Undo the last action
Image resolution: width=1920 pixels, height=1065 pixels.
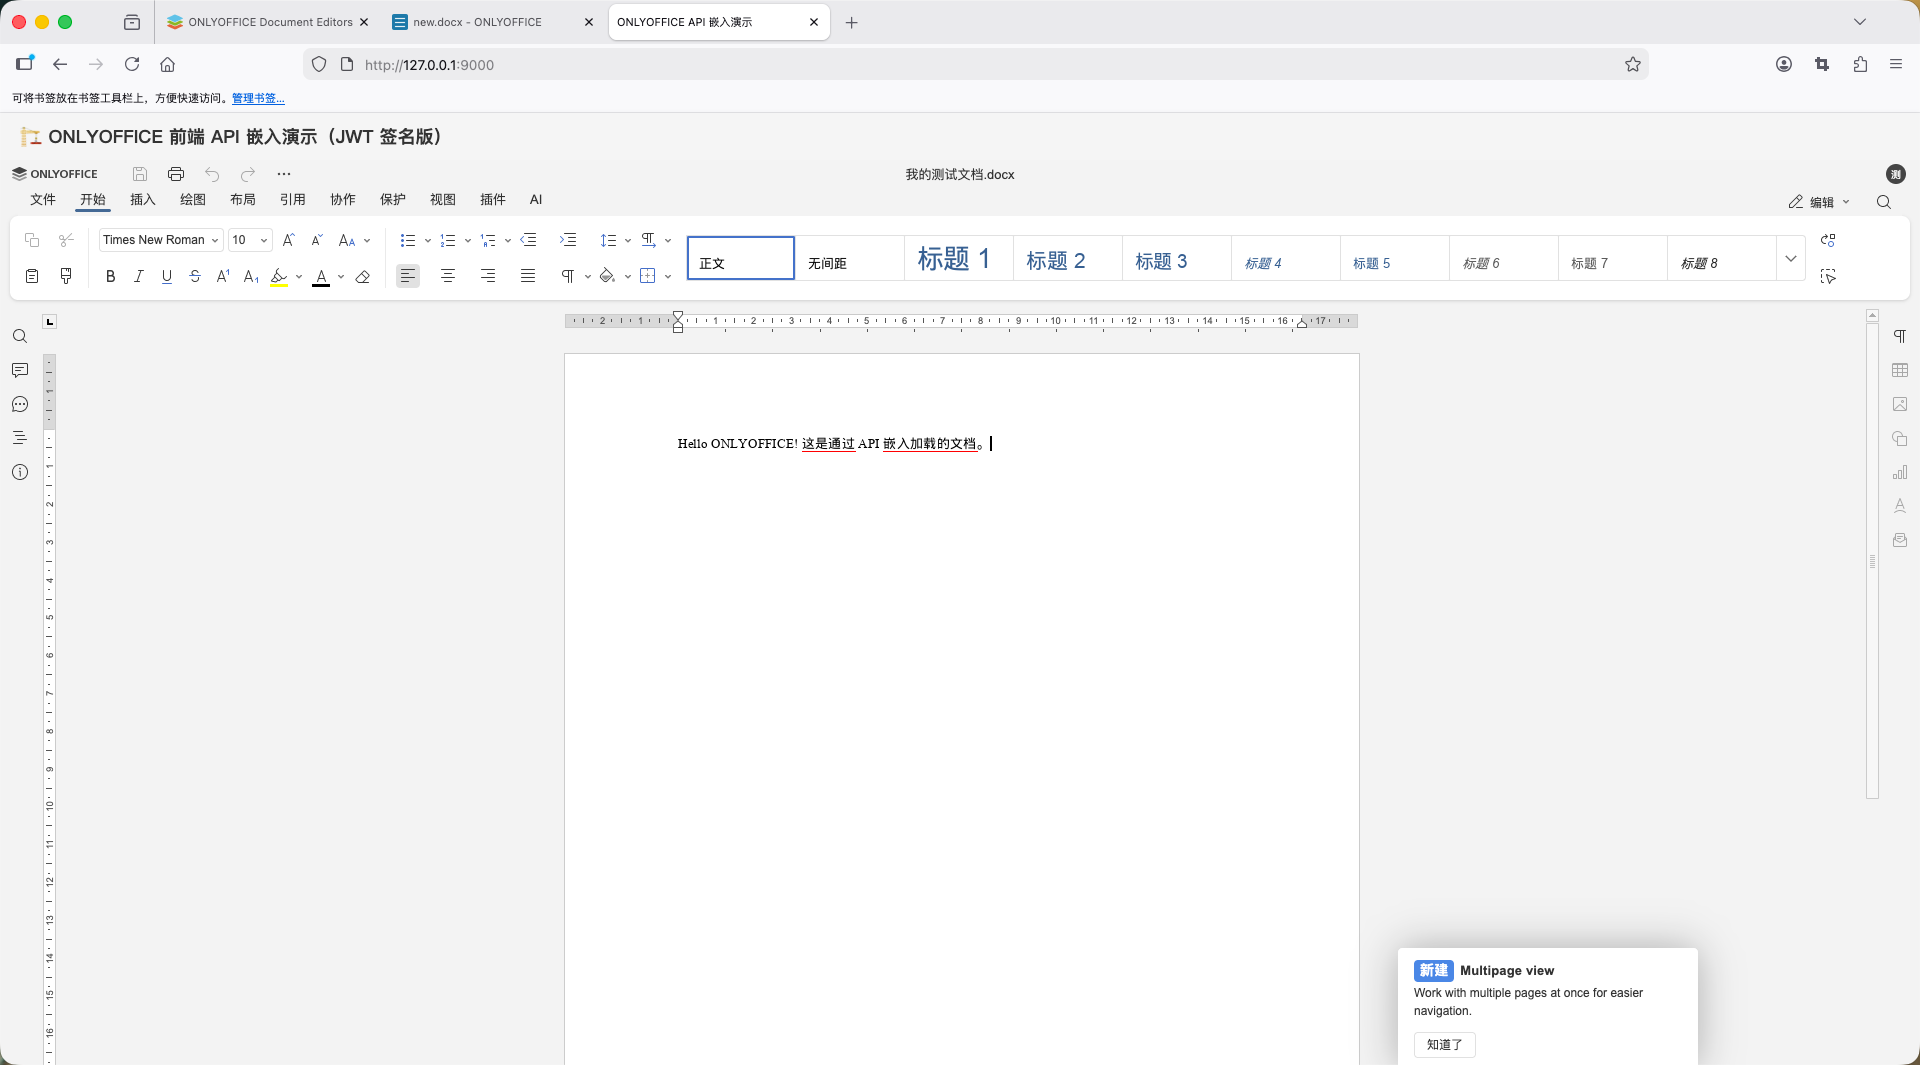(x=212, y=174)
